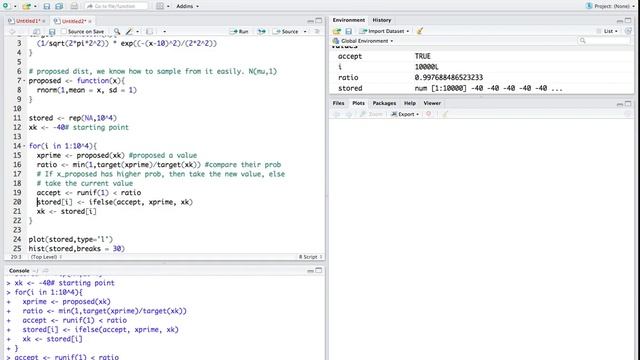Screen dimensions: 640x360
Task: Re-run the previous code region
Action: pyautogui.click(x=262, y=31)
